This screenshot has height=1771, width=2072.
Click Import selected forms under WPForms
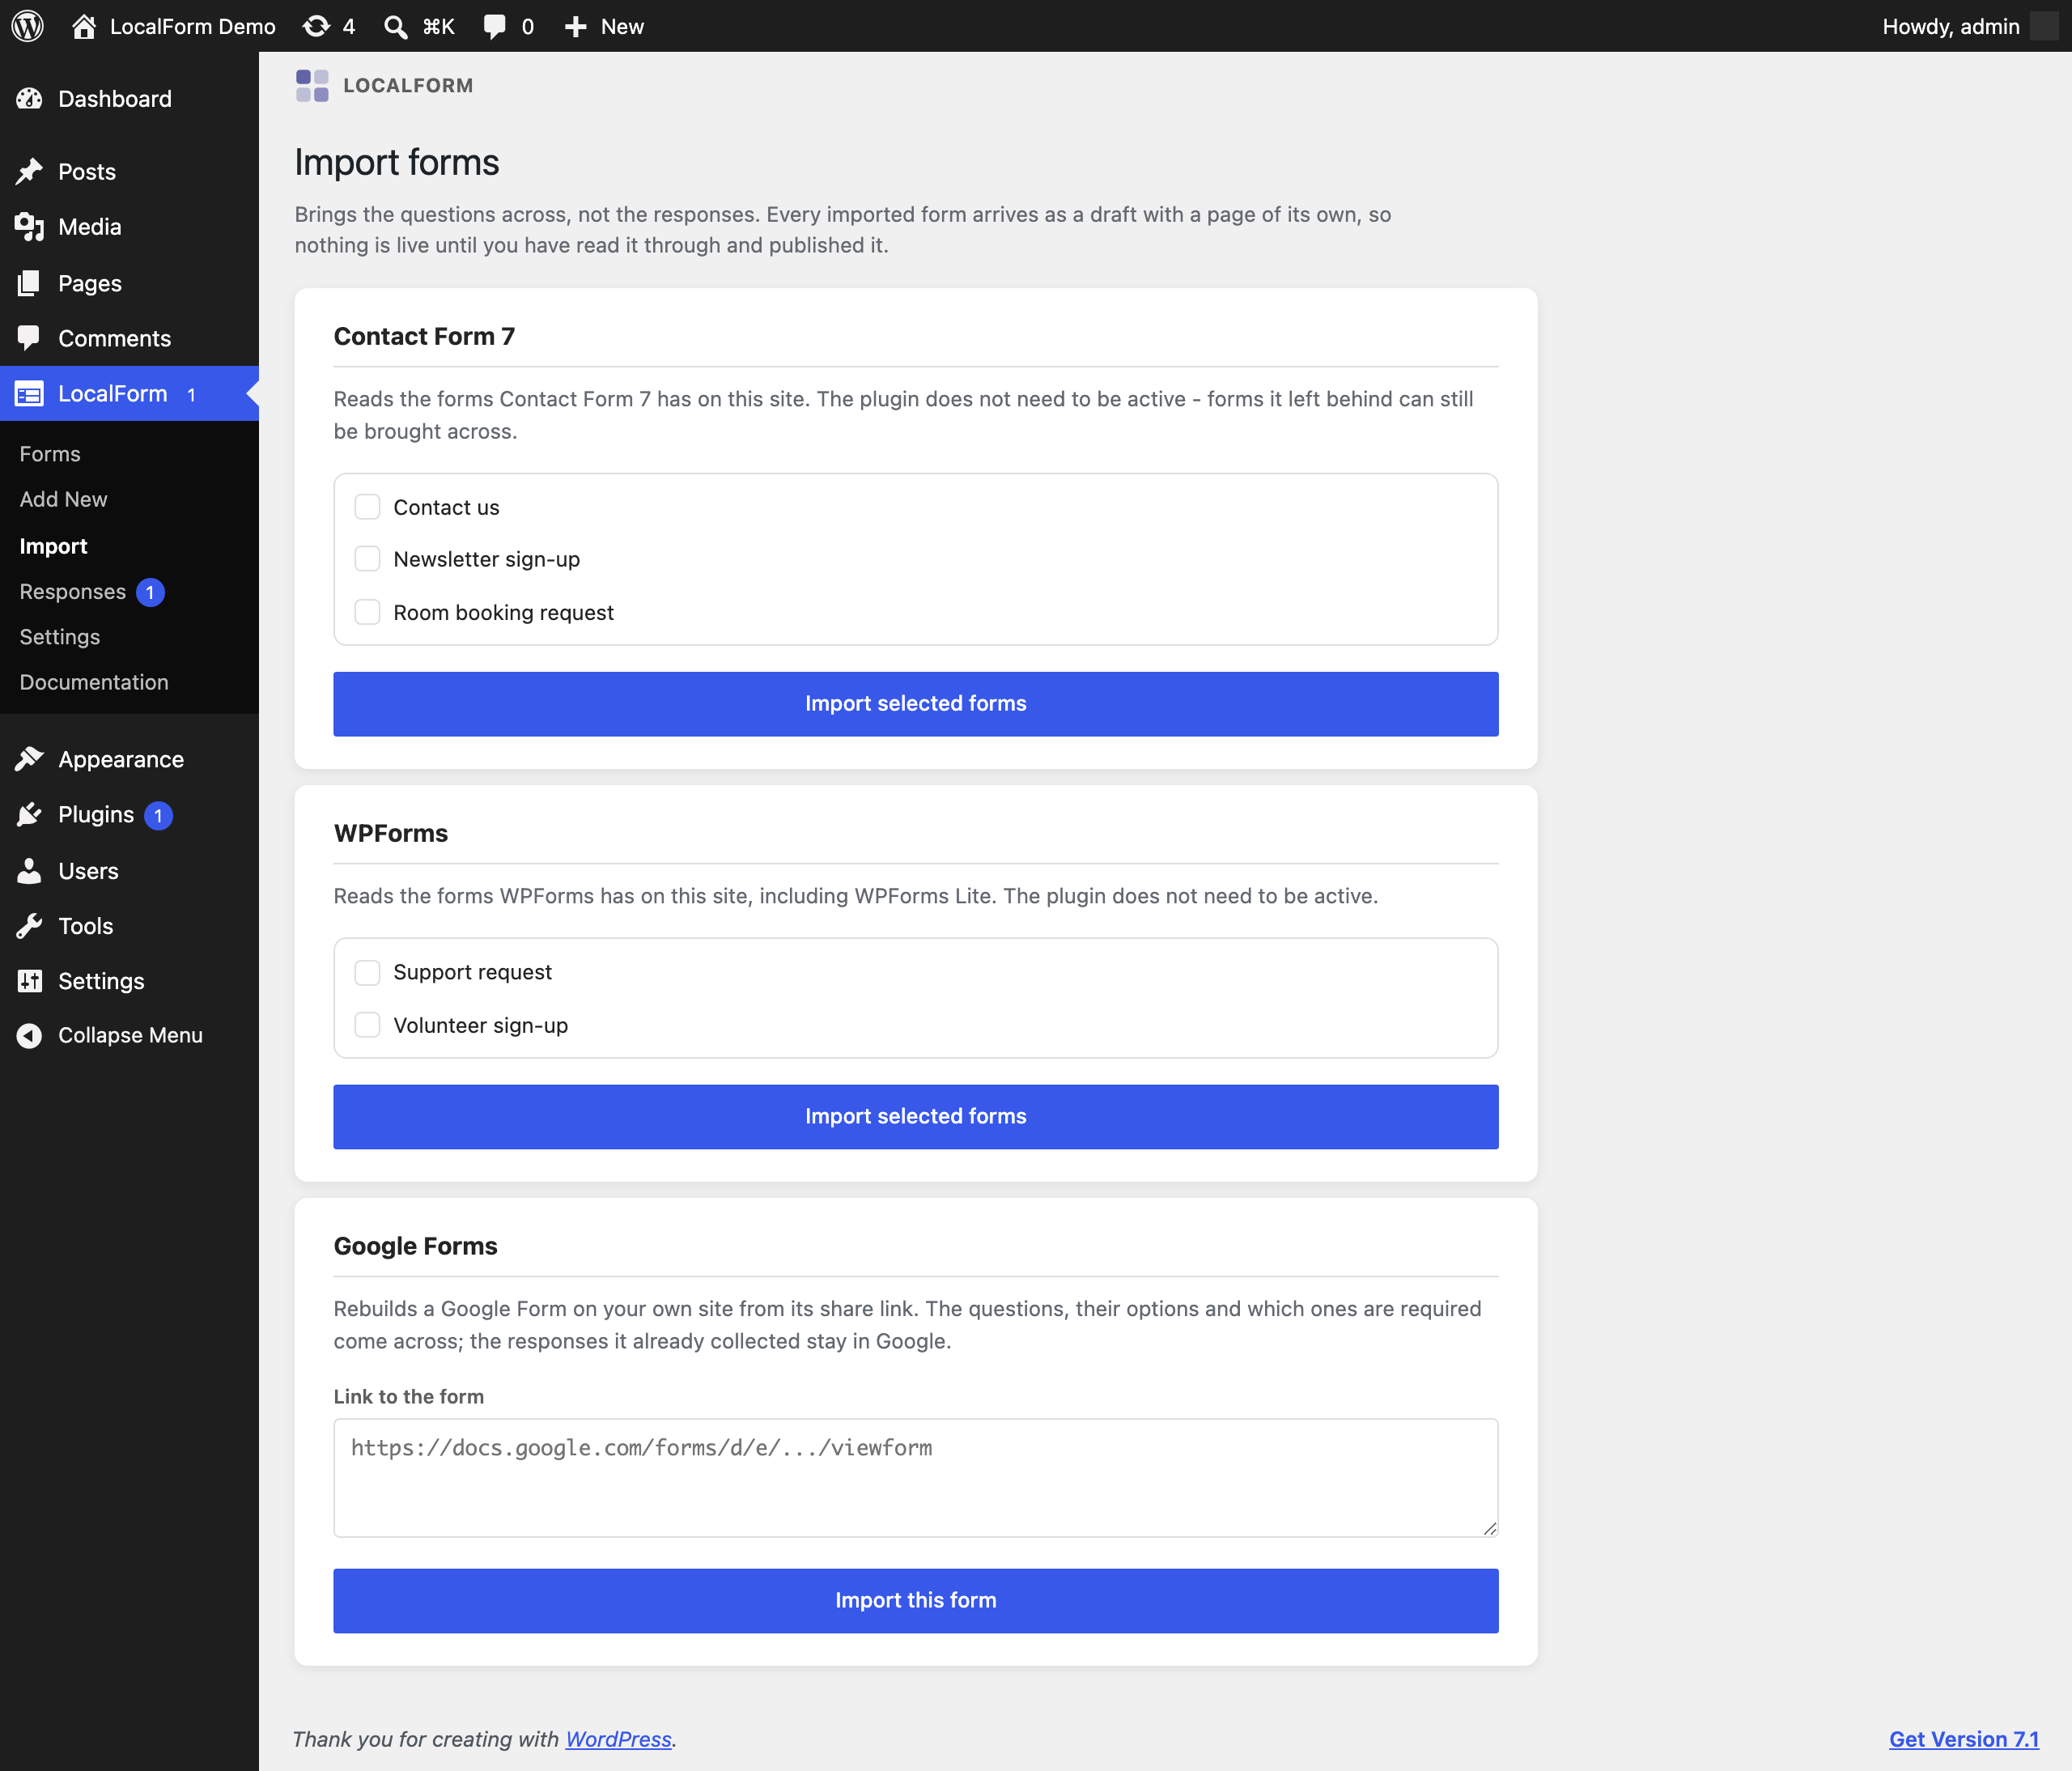(x=916, y=1117)
